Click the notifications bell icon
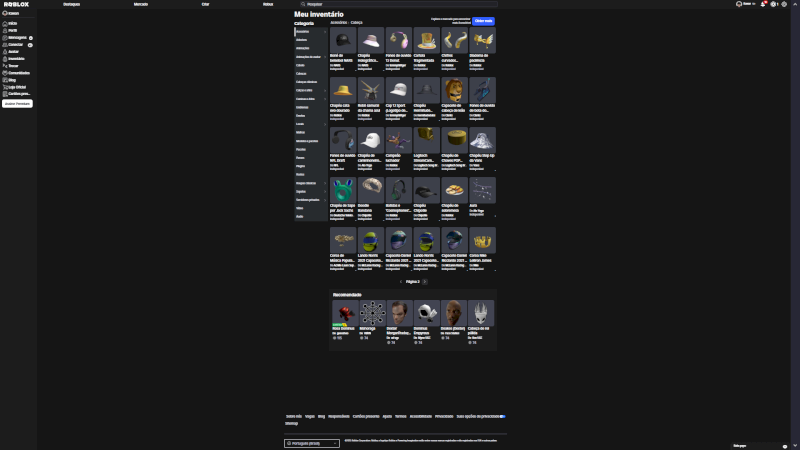This screenshot has width=800, height=450. tap(763, 4)
